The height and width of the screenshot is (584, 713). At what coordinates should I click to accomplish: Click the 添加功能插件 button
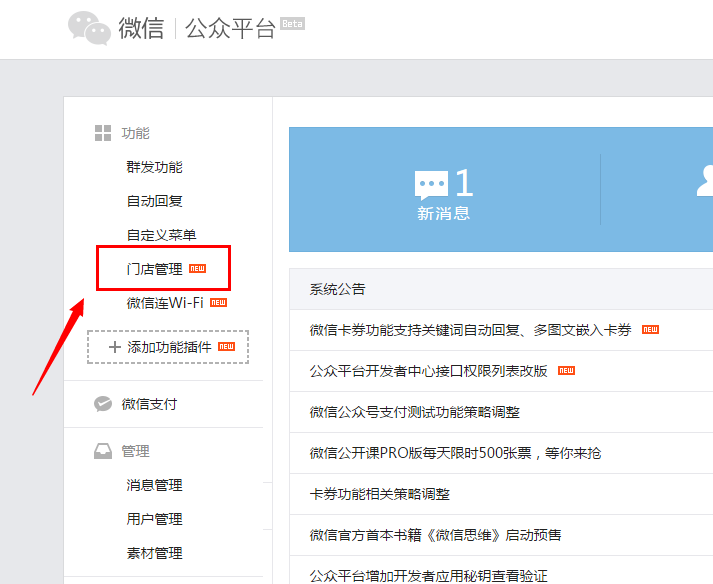pos(168,347)
